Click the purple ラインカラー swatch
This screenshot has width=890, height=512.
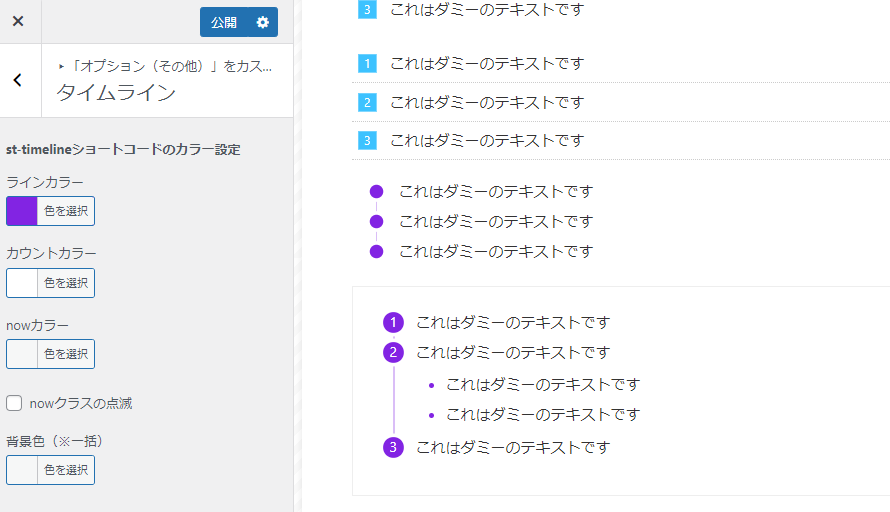click(x=22, y=211)
